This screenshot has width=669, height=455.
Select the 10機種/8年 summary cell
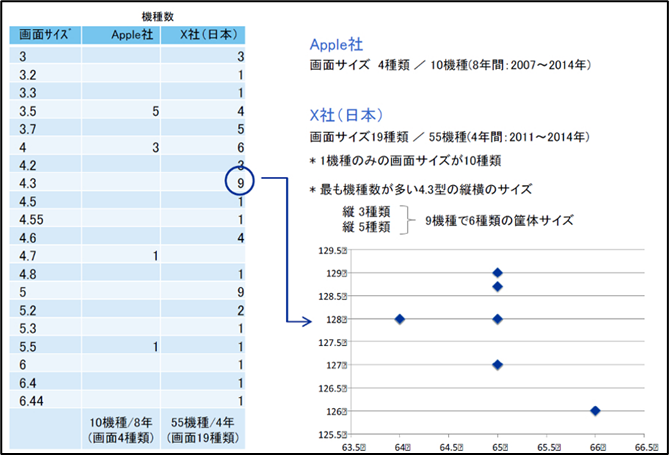point(121,430)
